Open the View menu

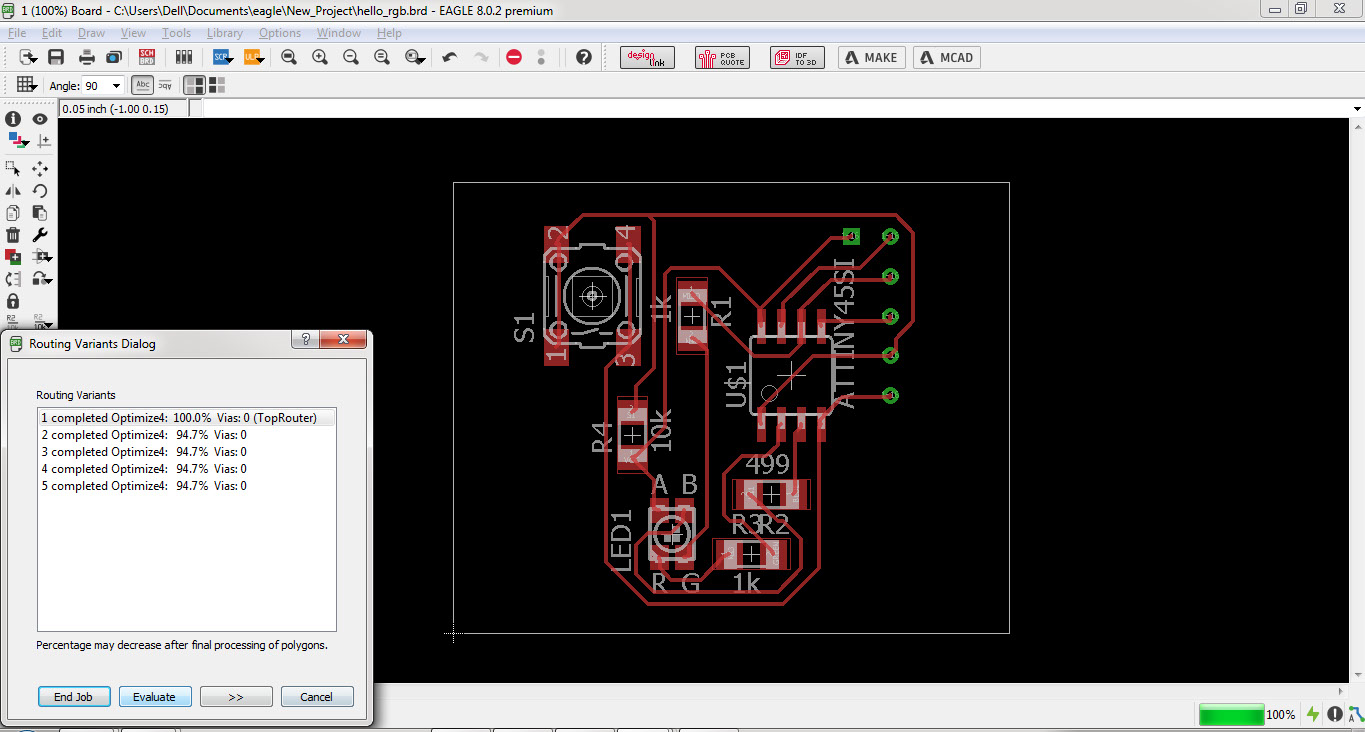coord(133,33)
